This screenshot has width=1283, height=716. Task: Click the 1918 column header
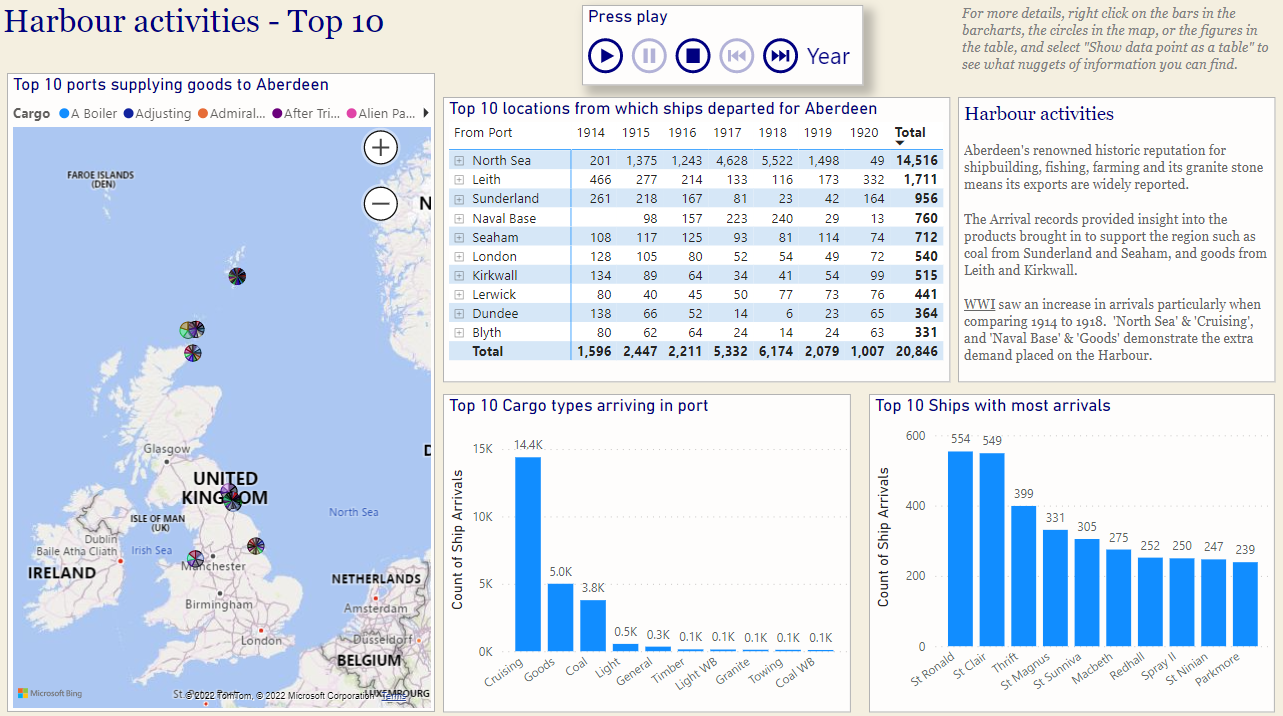tap(772, 133)
